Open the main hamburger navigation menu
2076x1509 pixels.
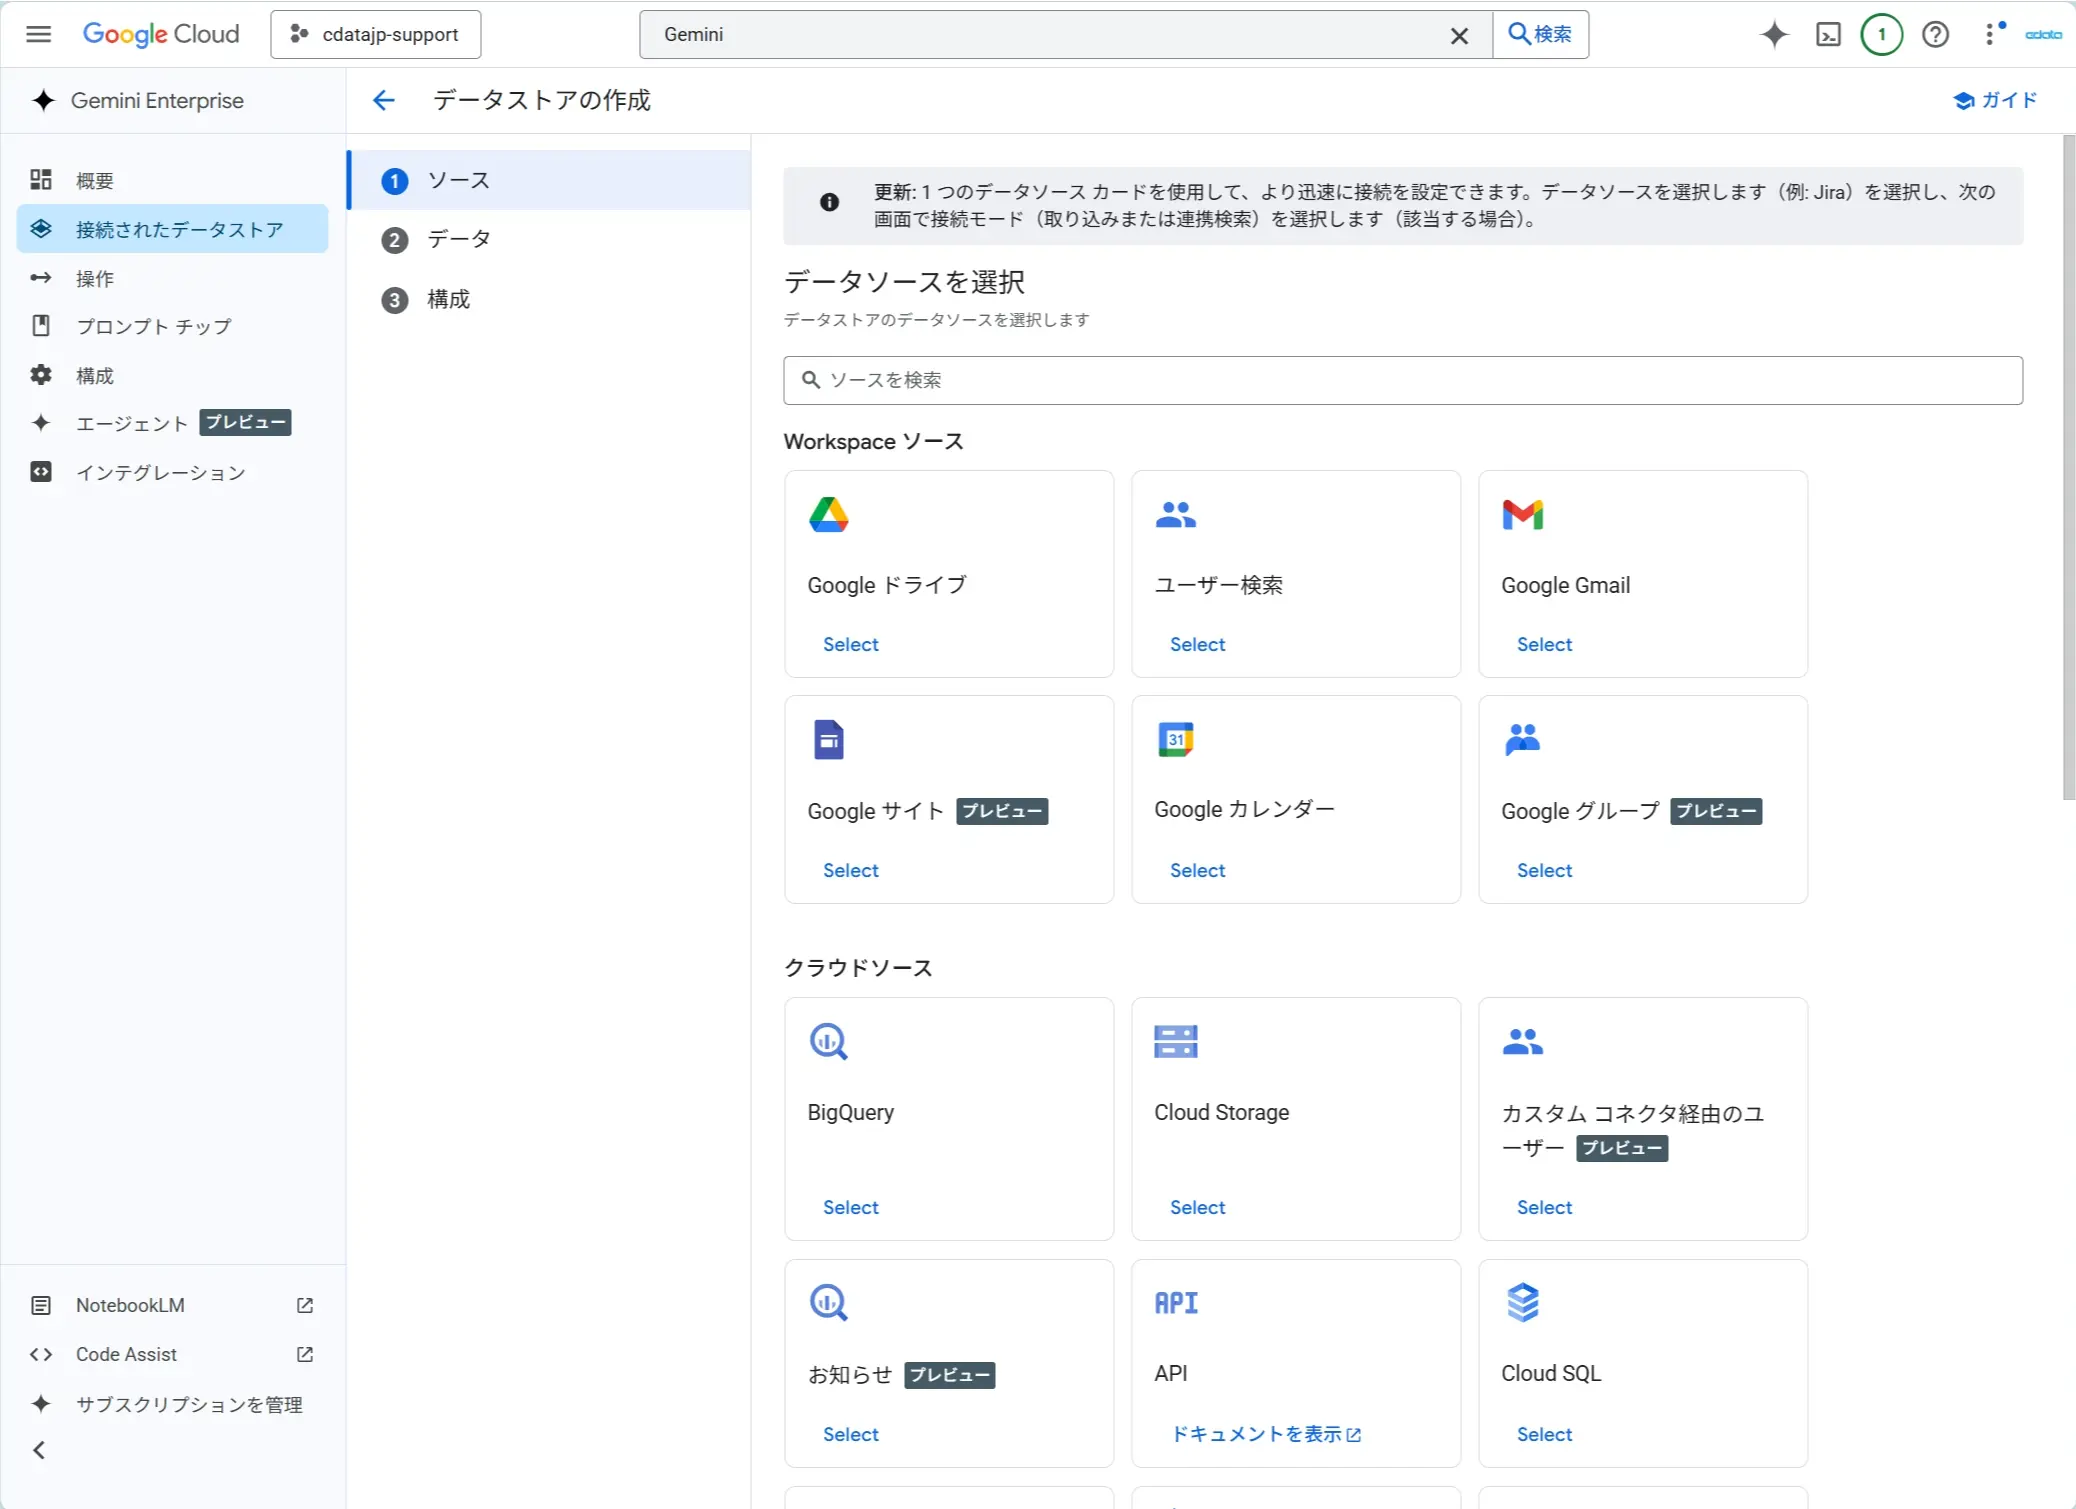[38, 34]
